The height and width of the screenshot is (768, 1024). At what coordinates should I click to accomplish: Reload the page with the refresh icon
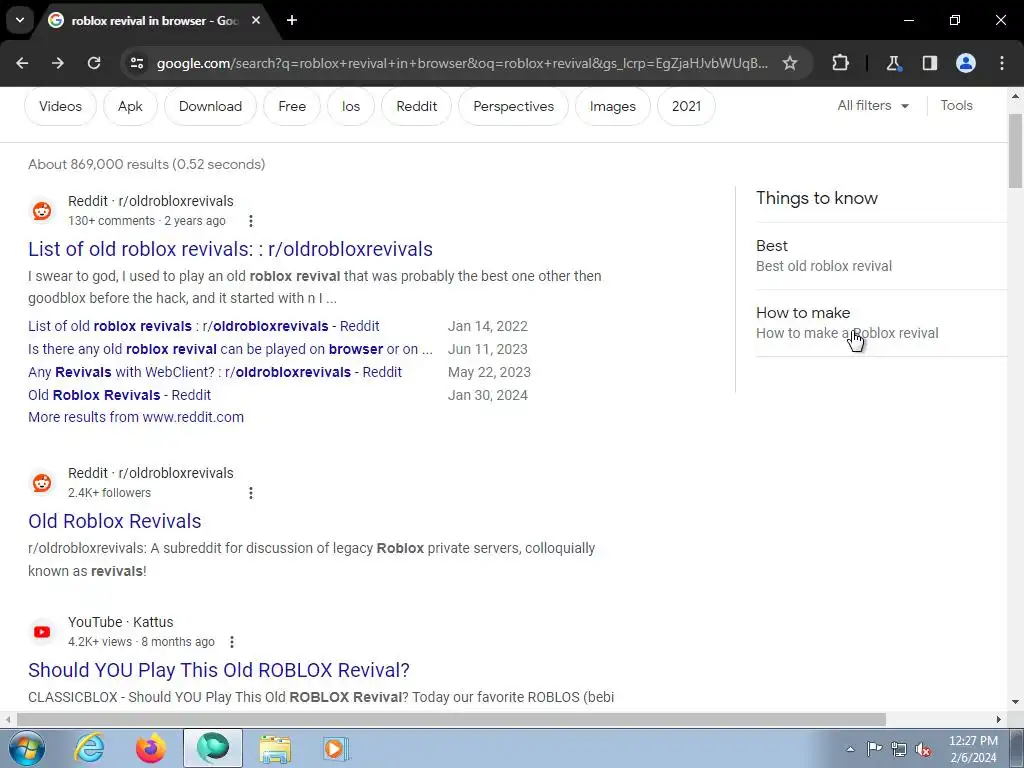pos(94,63)
